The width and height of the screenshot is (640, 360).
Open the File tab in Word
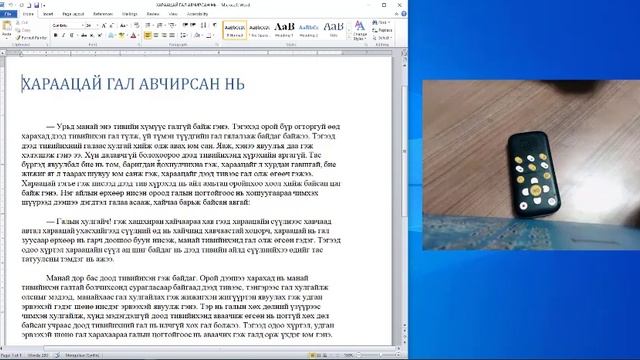point(8,14)
